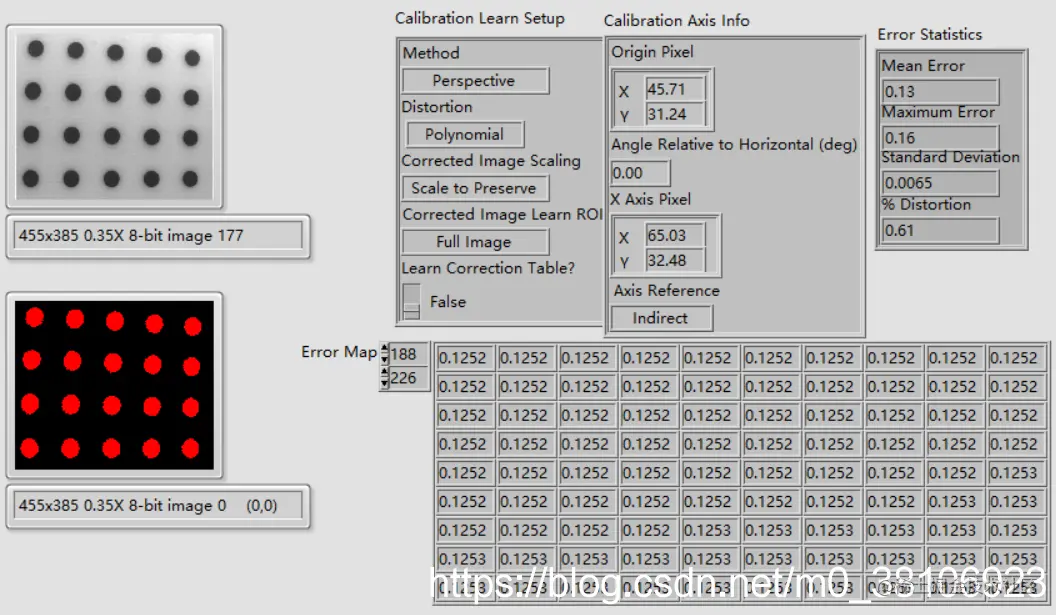Viewport: 1056px width, 615px height.
Task: Click the Calibration Learn Setup heading
Action: coord(480,18)
